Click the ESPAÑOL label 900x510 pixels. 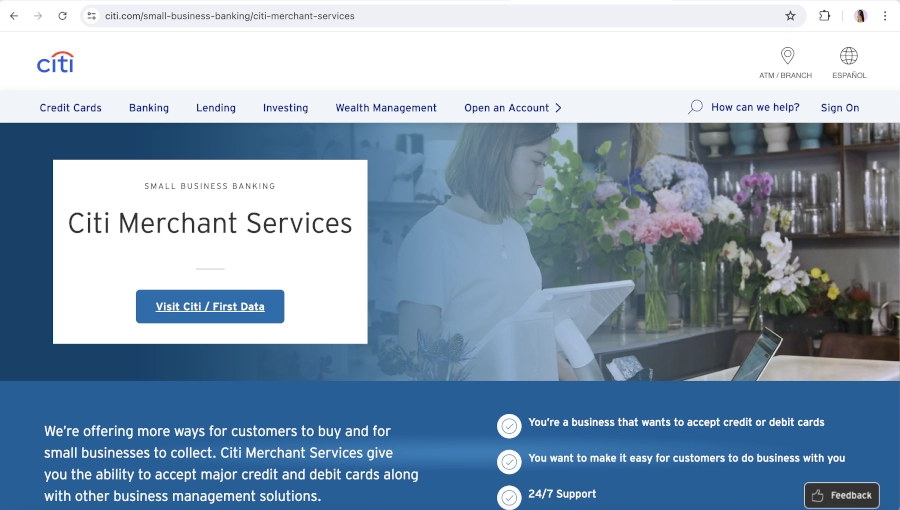849,75
